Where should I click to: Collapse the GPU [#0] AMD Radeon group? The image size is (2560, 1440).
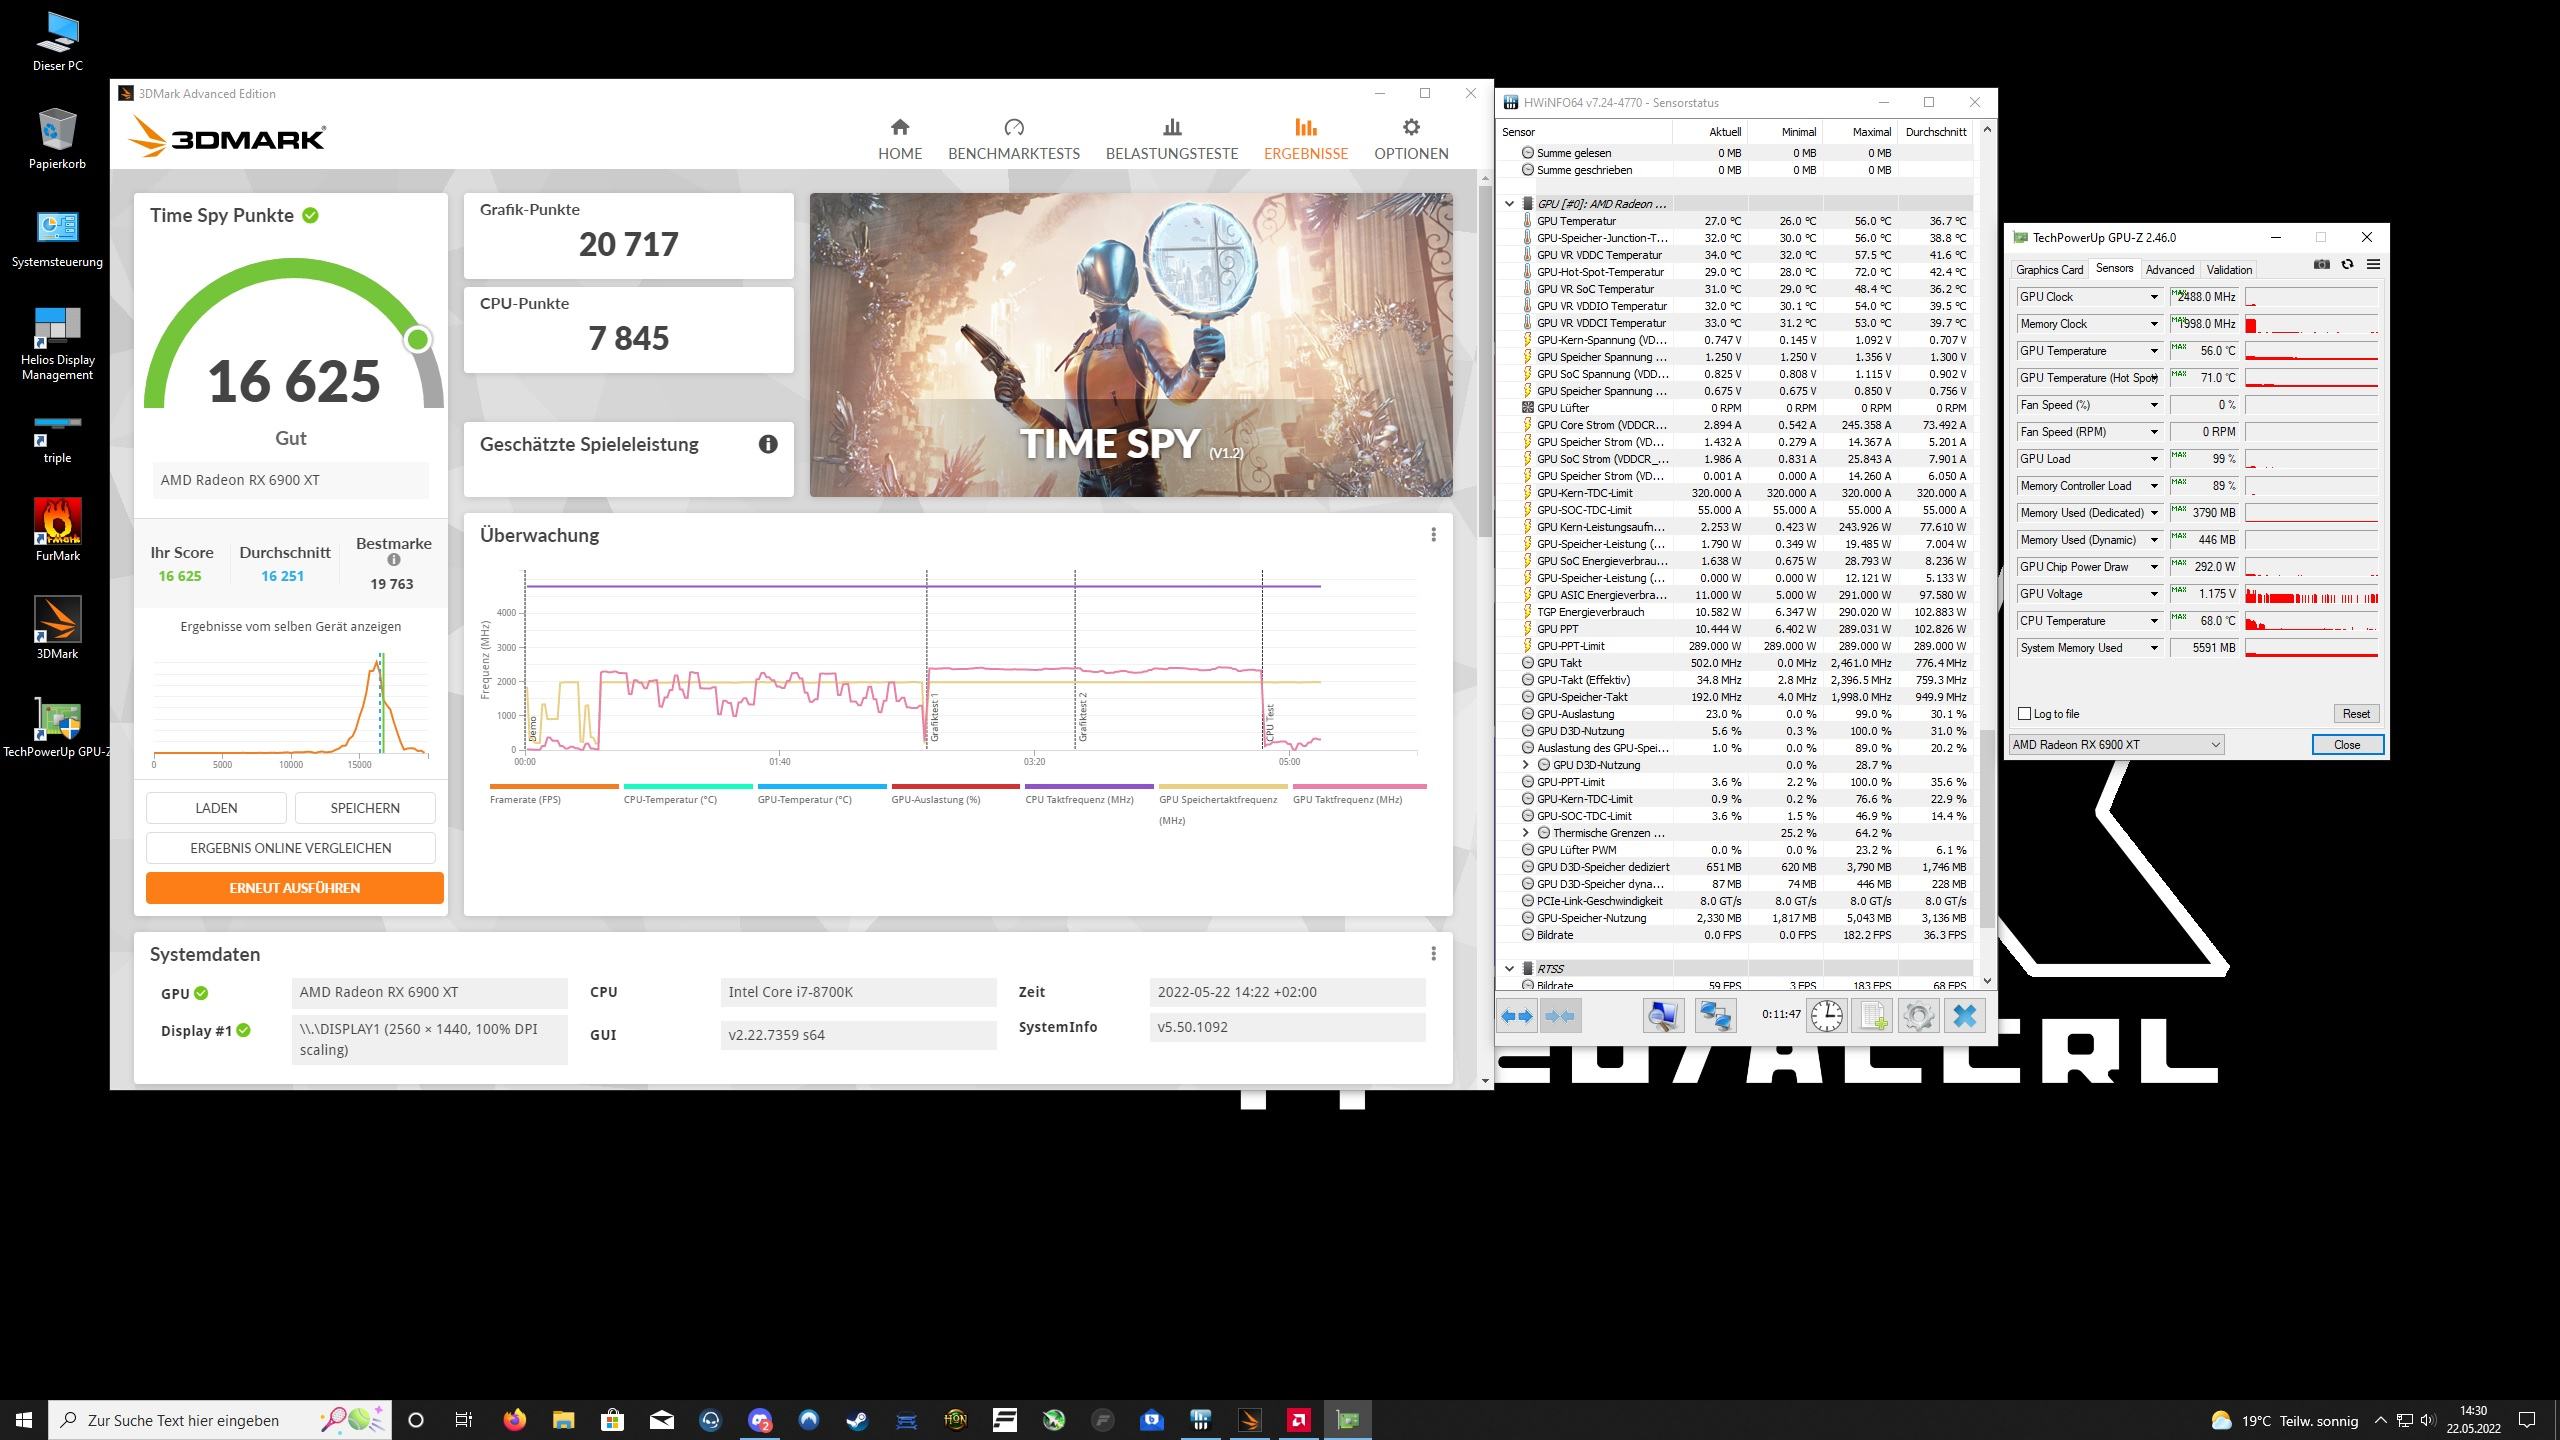pos(1509,204)
